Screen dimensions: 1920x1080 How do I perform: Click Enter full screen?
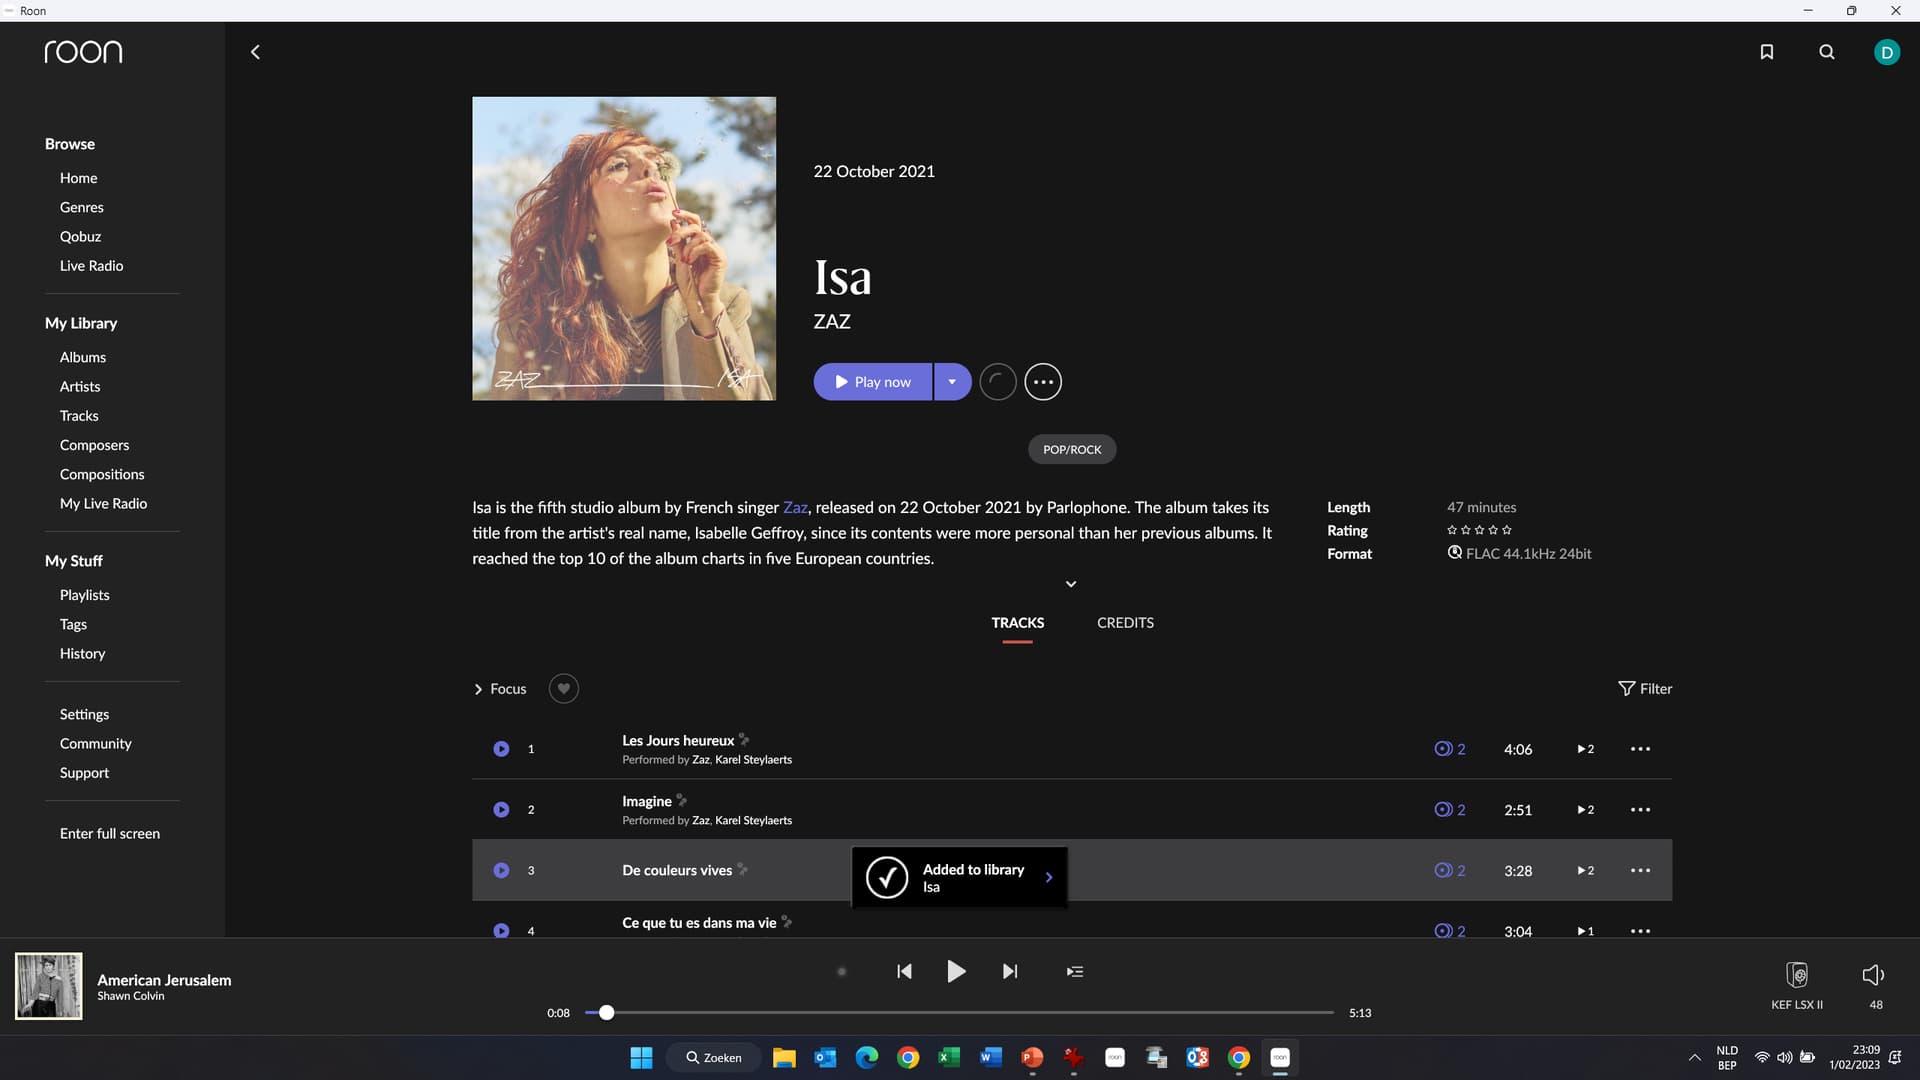point(109,834)
